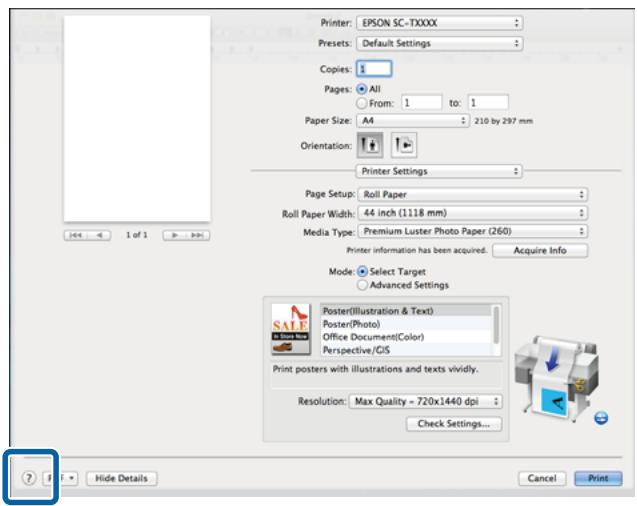The width and height of the screenshot is (637, 506).
Task: Click the Cancel button
Action: 542,478
